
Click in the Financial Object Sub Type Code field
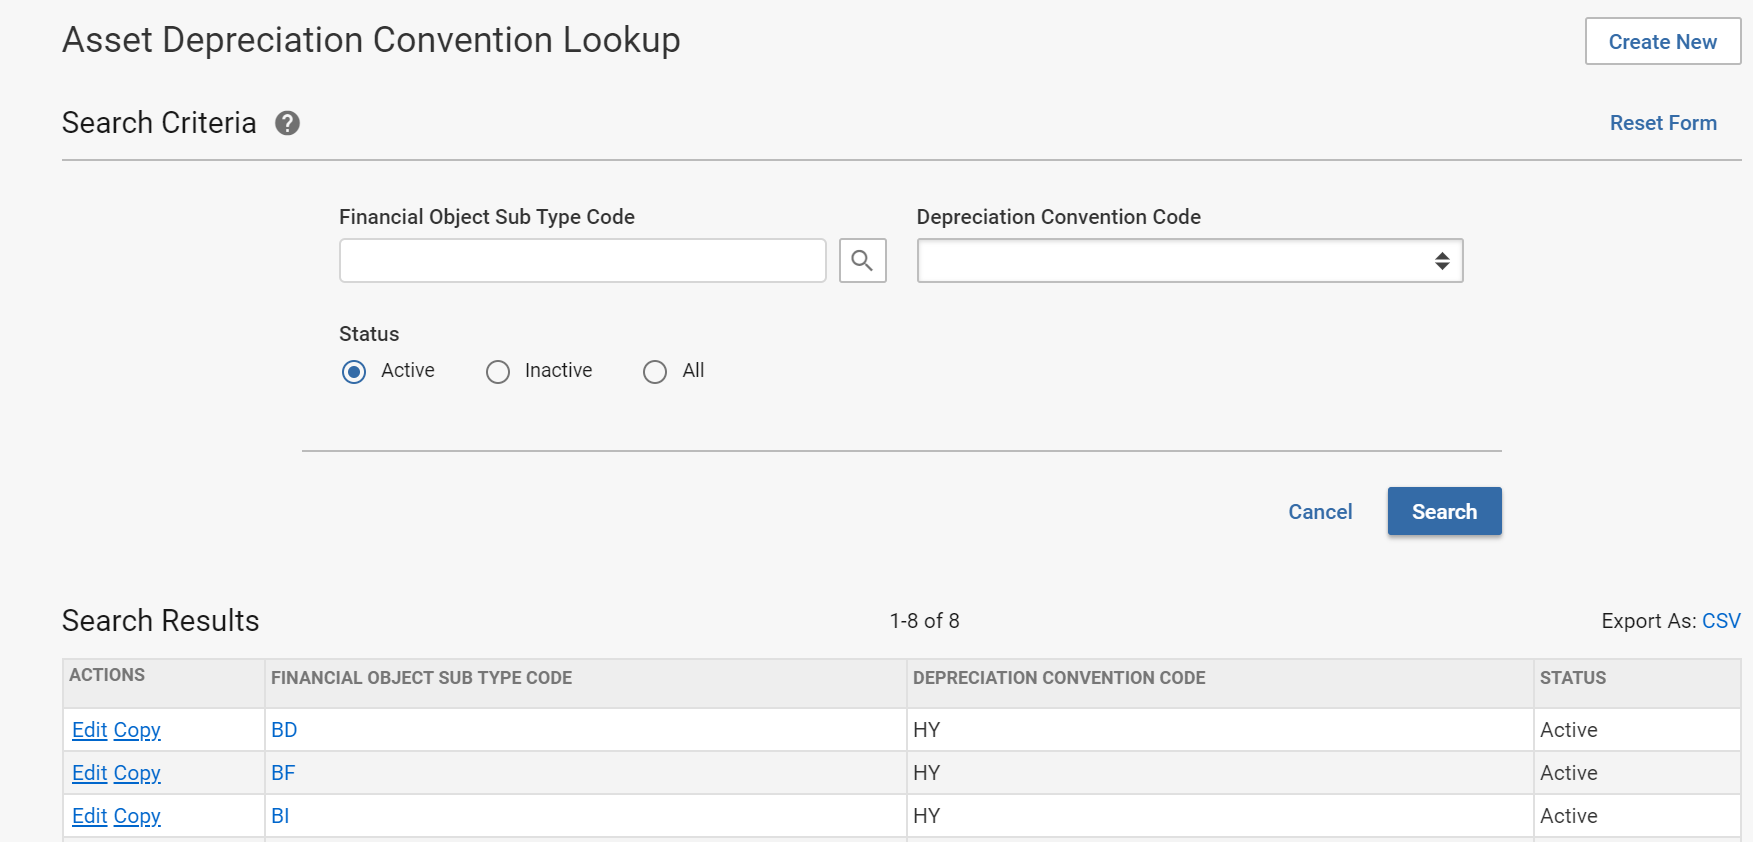click(x=582, y=261)
